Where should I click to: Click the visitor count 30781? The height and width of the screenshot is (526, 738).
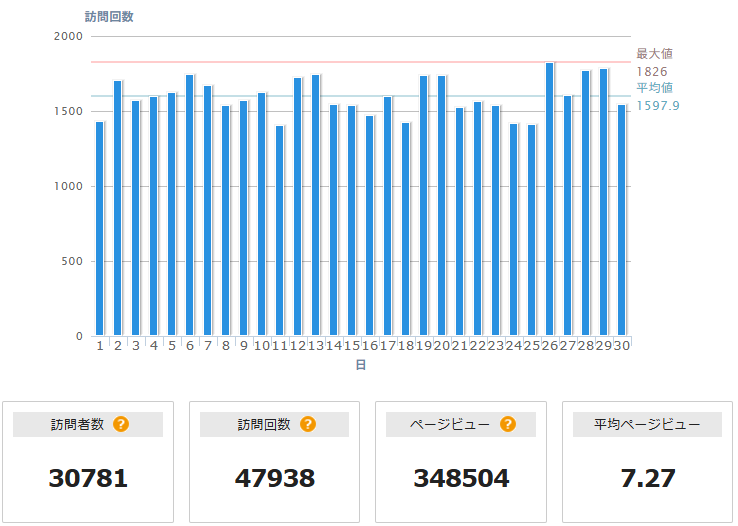[88, 478]
